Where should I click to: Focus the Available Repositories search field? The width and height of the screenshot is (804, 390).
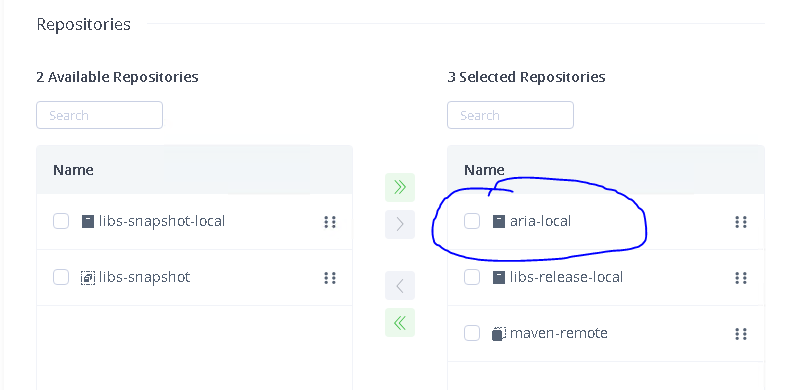click(x=99, y=115)
